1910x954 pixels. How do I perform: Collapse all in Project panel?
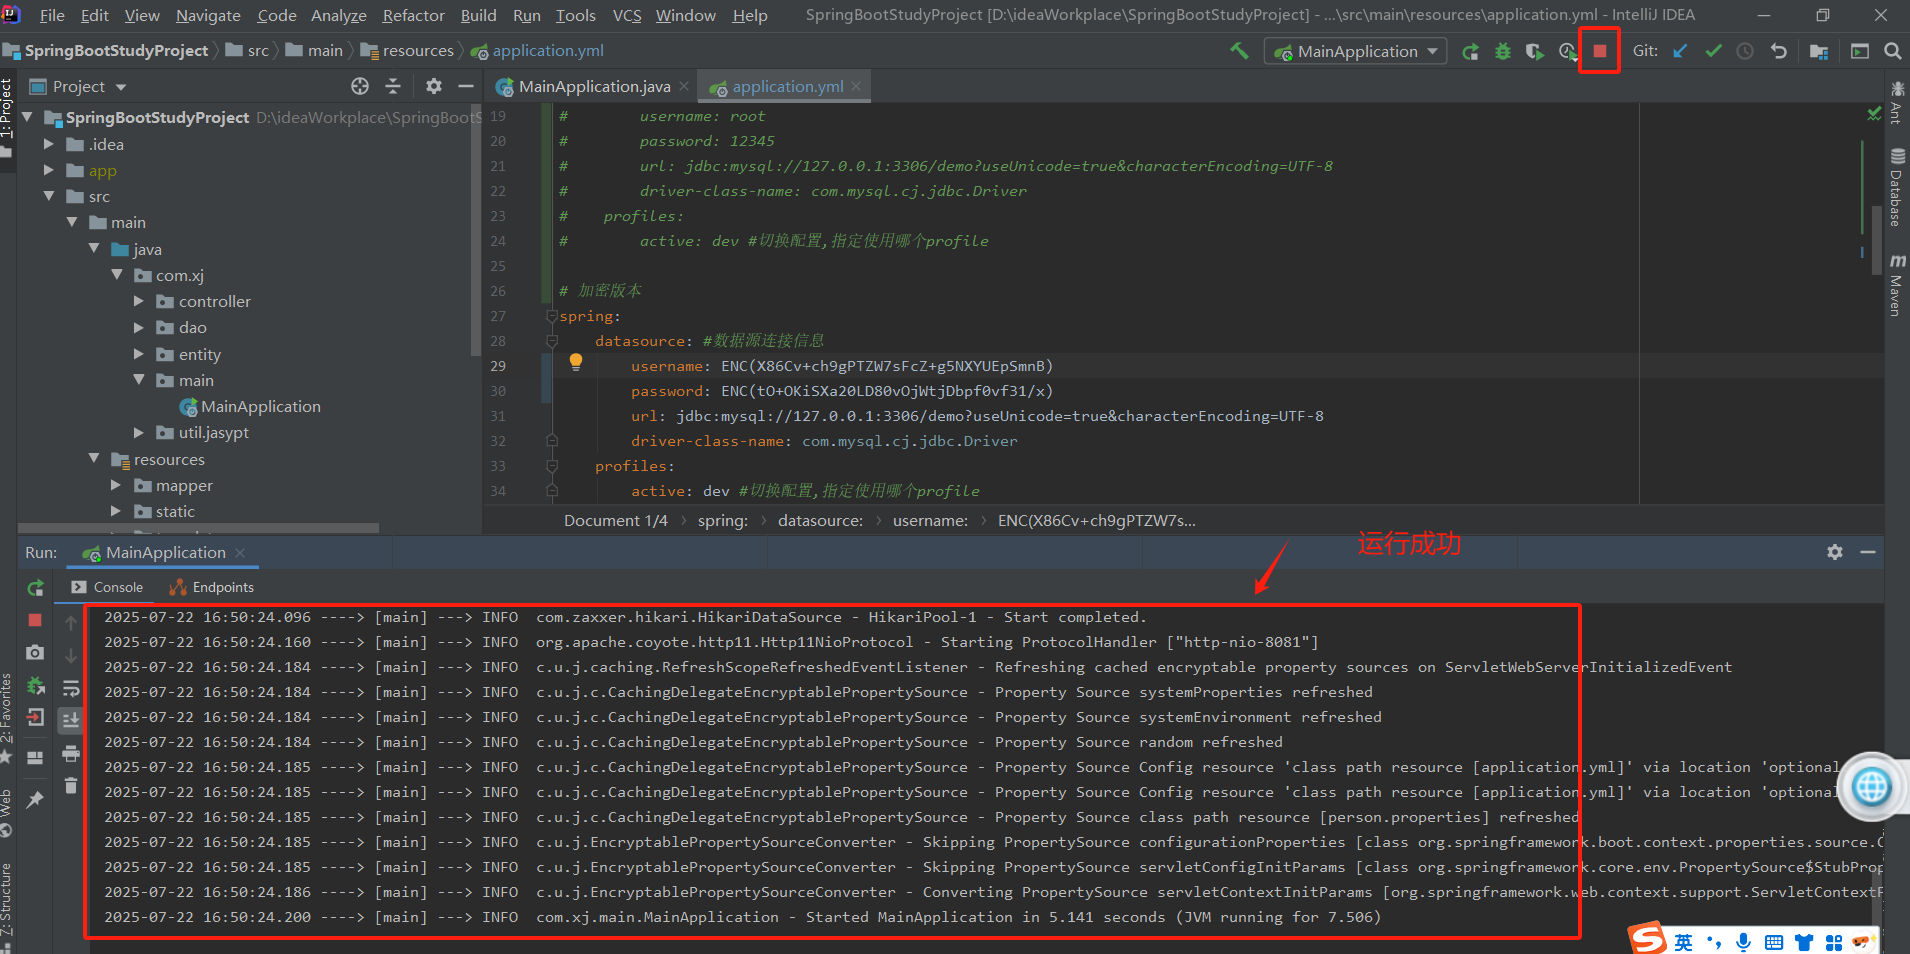[393, 86]
